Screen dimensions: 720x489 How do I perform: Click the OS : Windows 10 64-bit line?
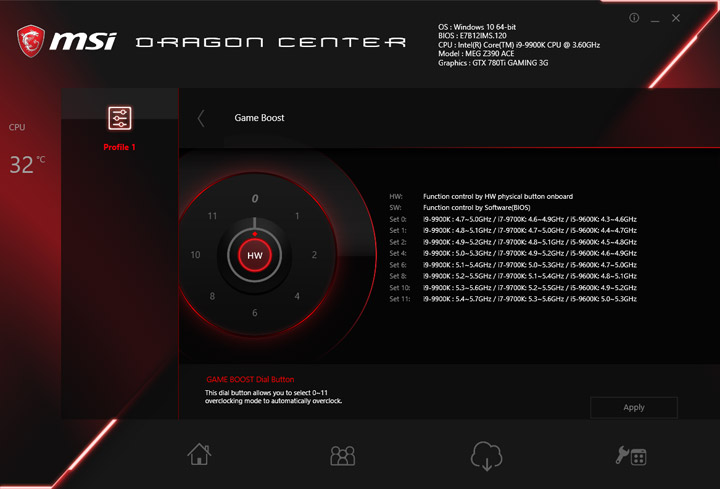[477, 27]
